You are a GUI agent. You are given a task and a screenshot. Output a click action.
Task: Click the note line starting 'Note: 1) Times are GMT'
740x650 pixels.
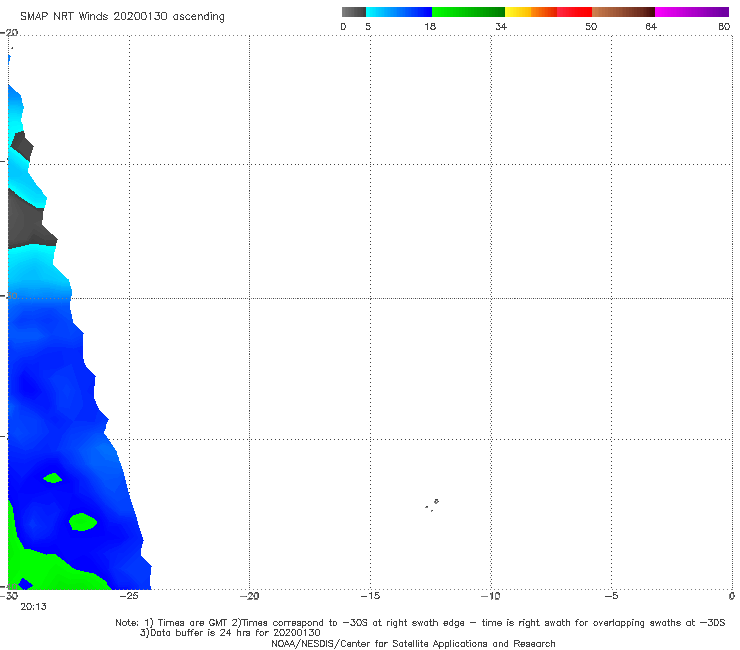tap(420, 623)
